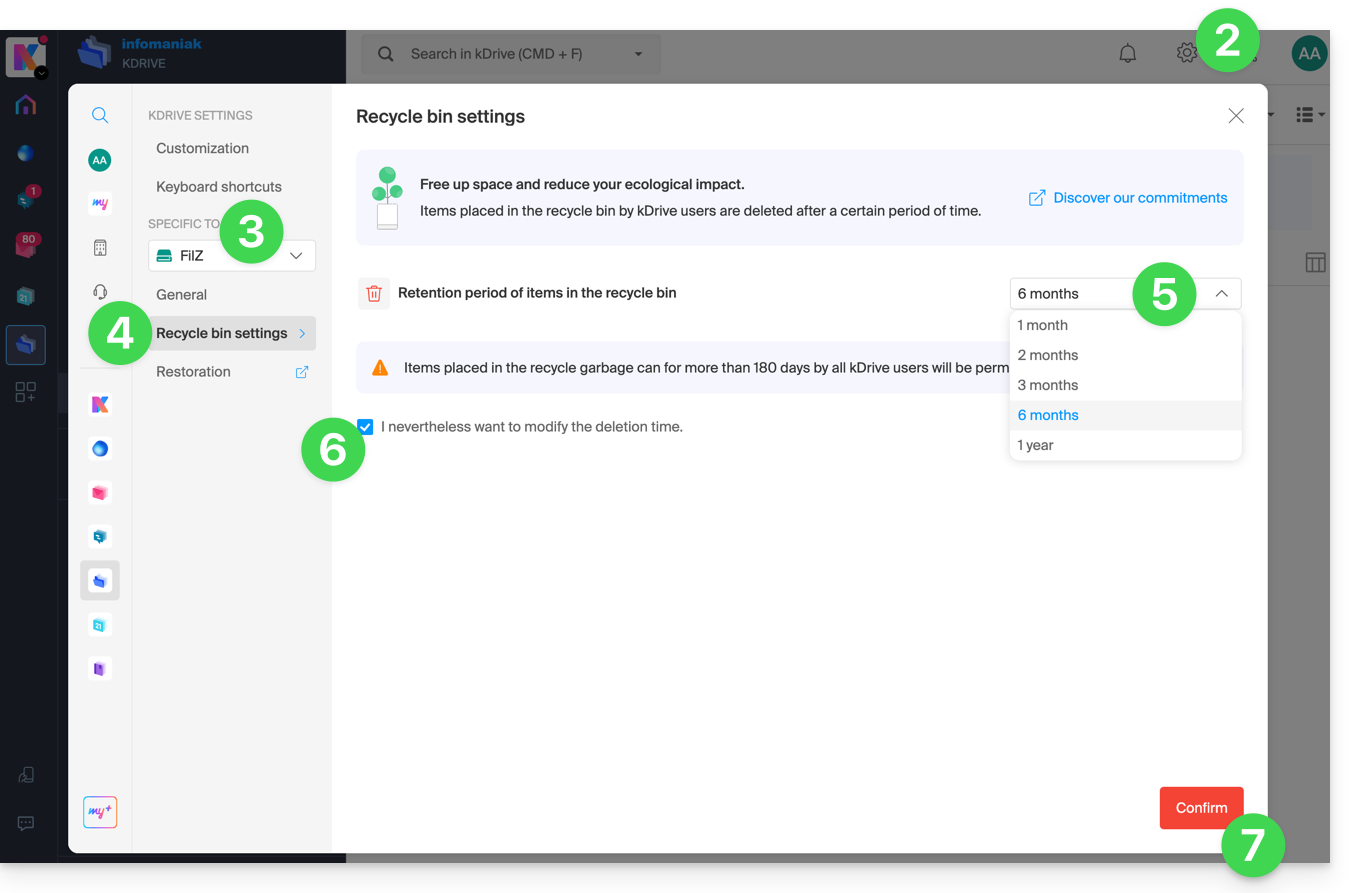Follow the Discover our commitments link
Screen dimensions: 1360x893
[x=1139, y=198]
